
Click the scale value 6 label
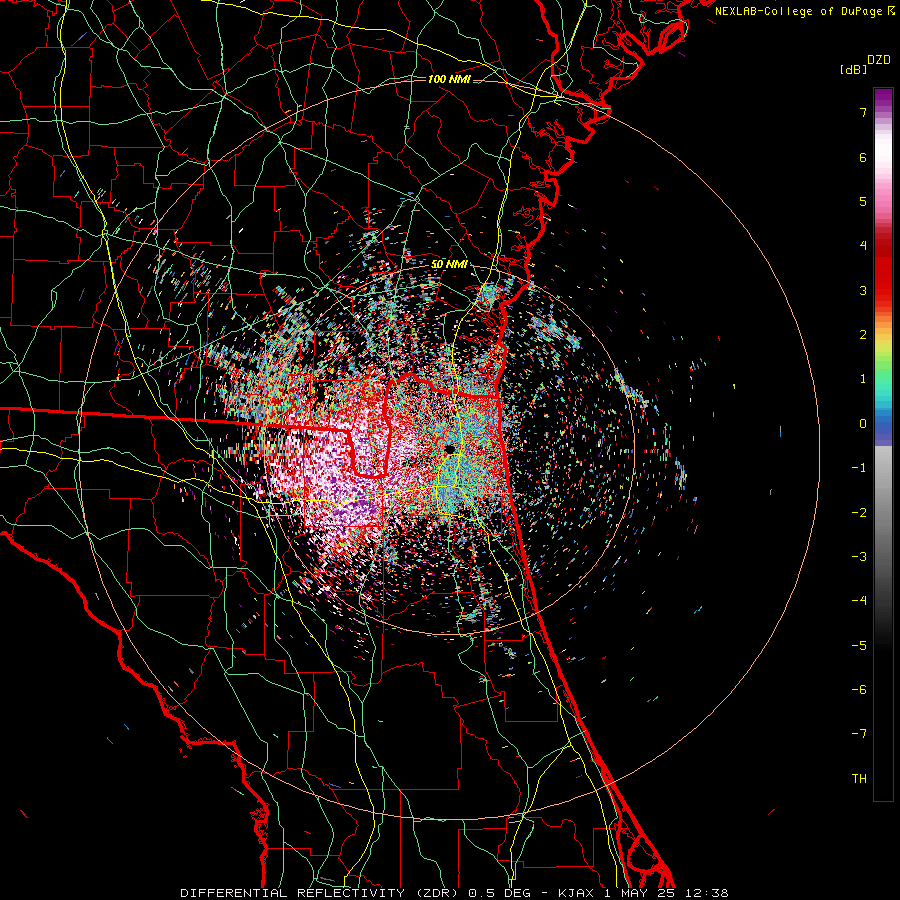coord(863,157)
